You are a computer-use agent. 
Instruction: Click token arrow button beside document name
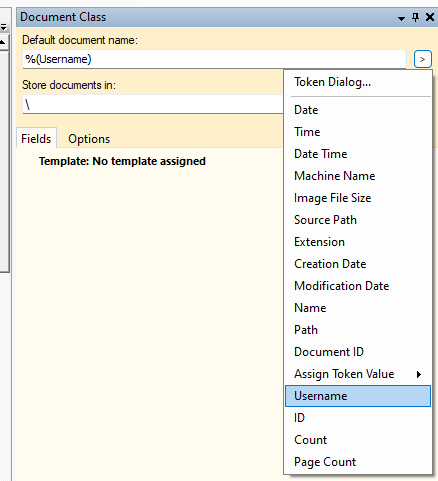click(423, 59)
